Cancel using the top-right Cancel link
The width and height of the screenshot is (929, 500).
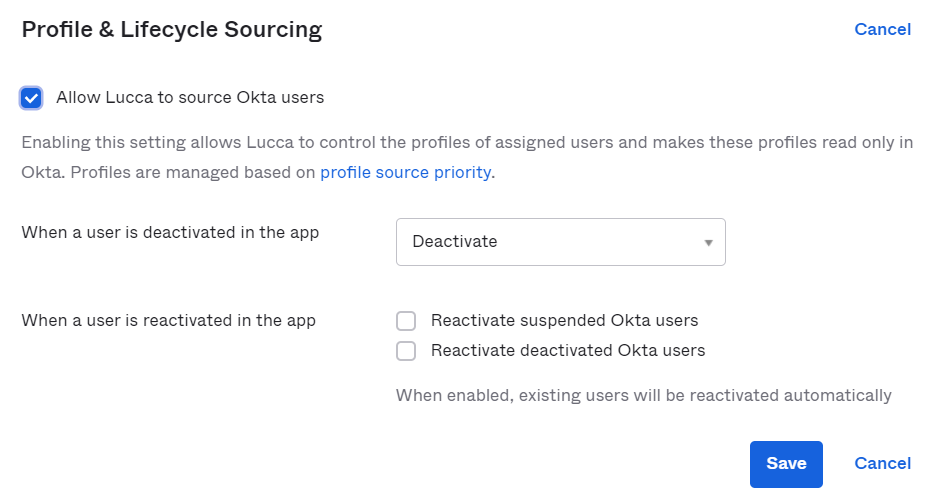[882, 30]
